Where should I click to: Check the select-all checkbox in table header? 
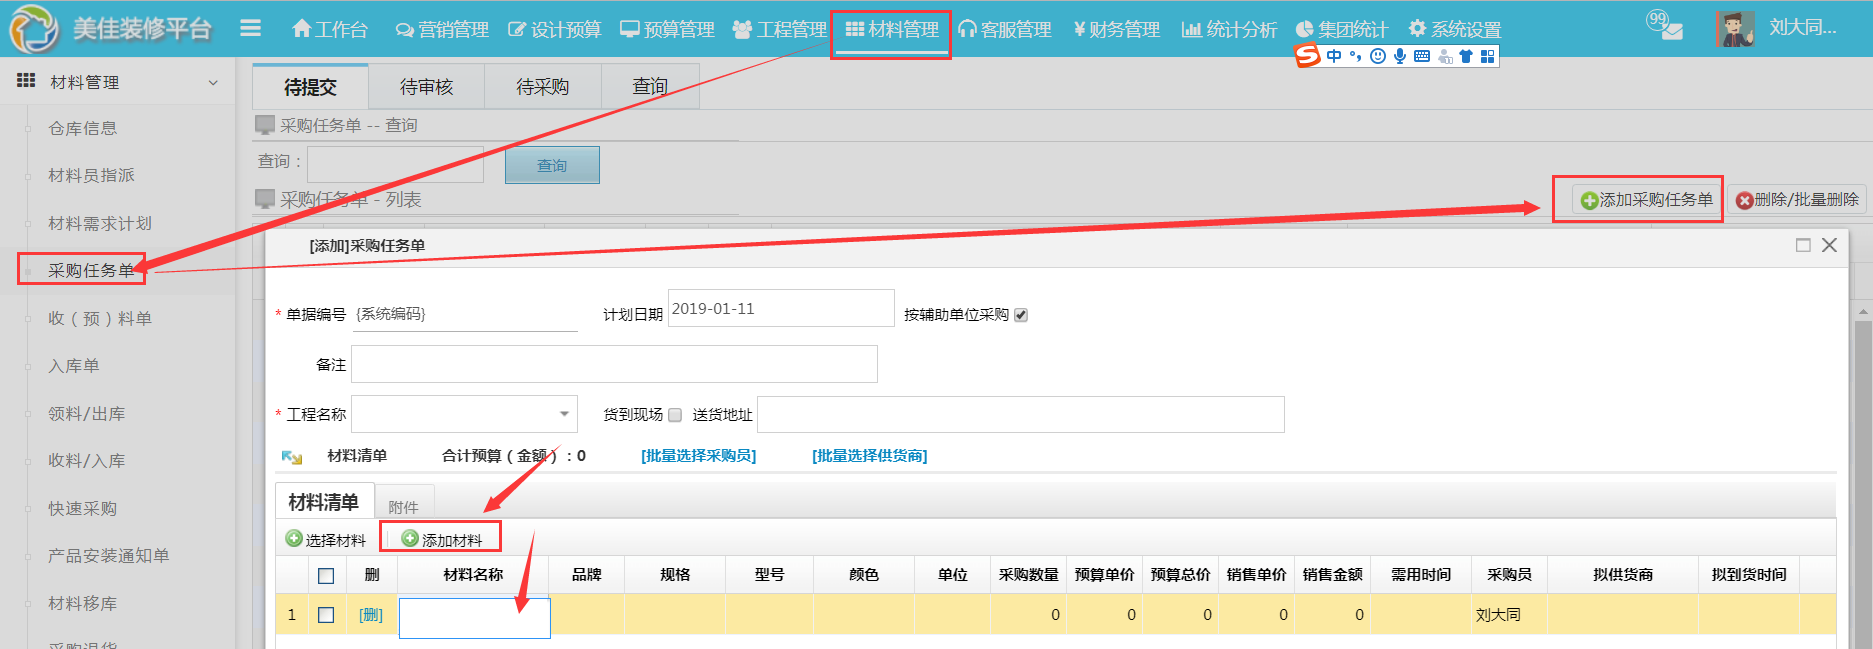(326, 575)
